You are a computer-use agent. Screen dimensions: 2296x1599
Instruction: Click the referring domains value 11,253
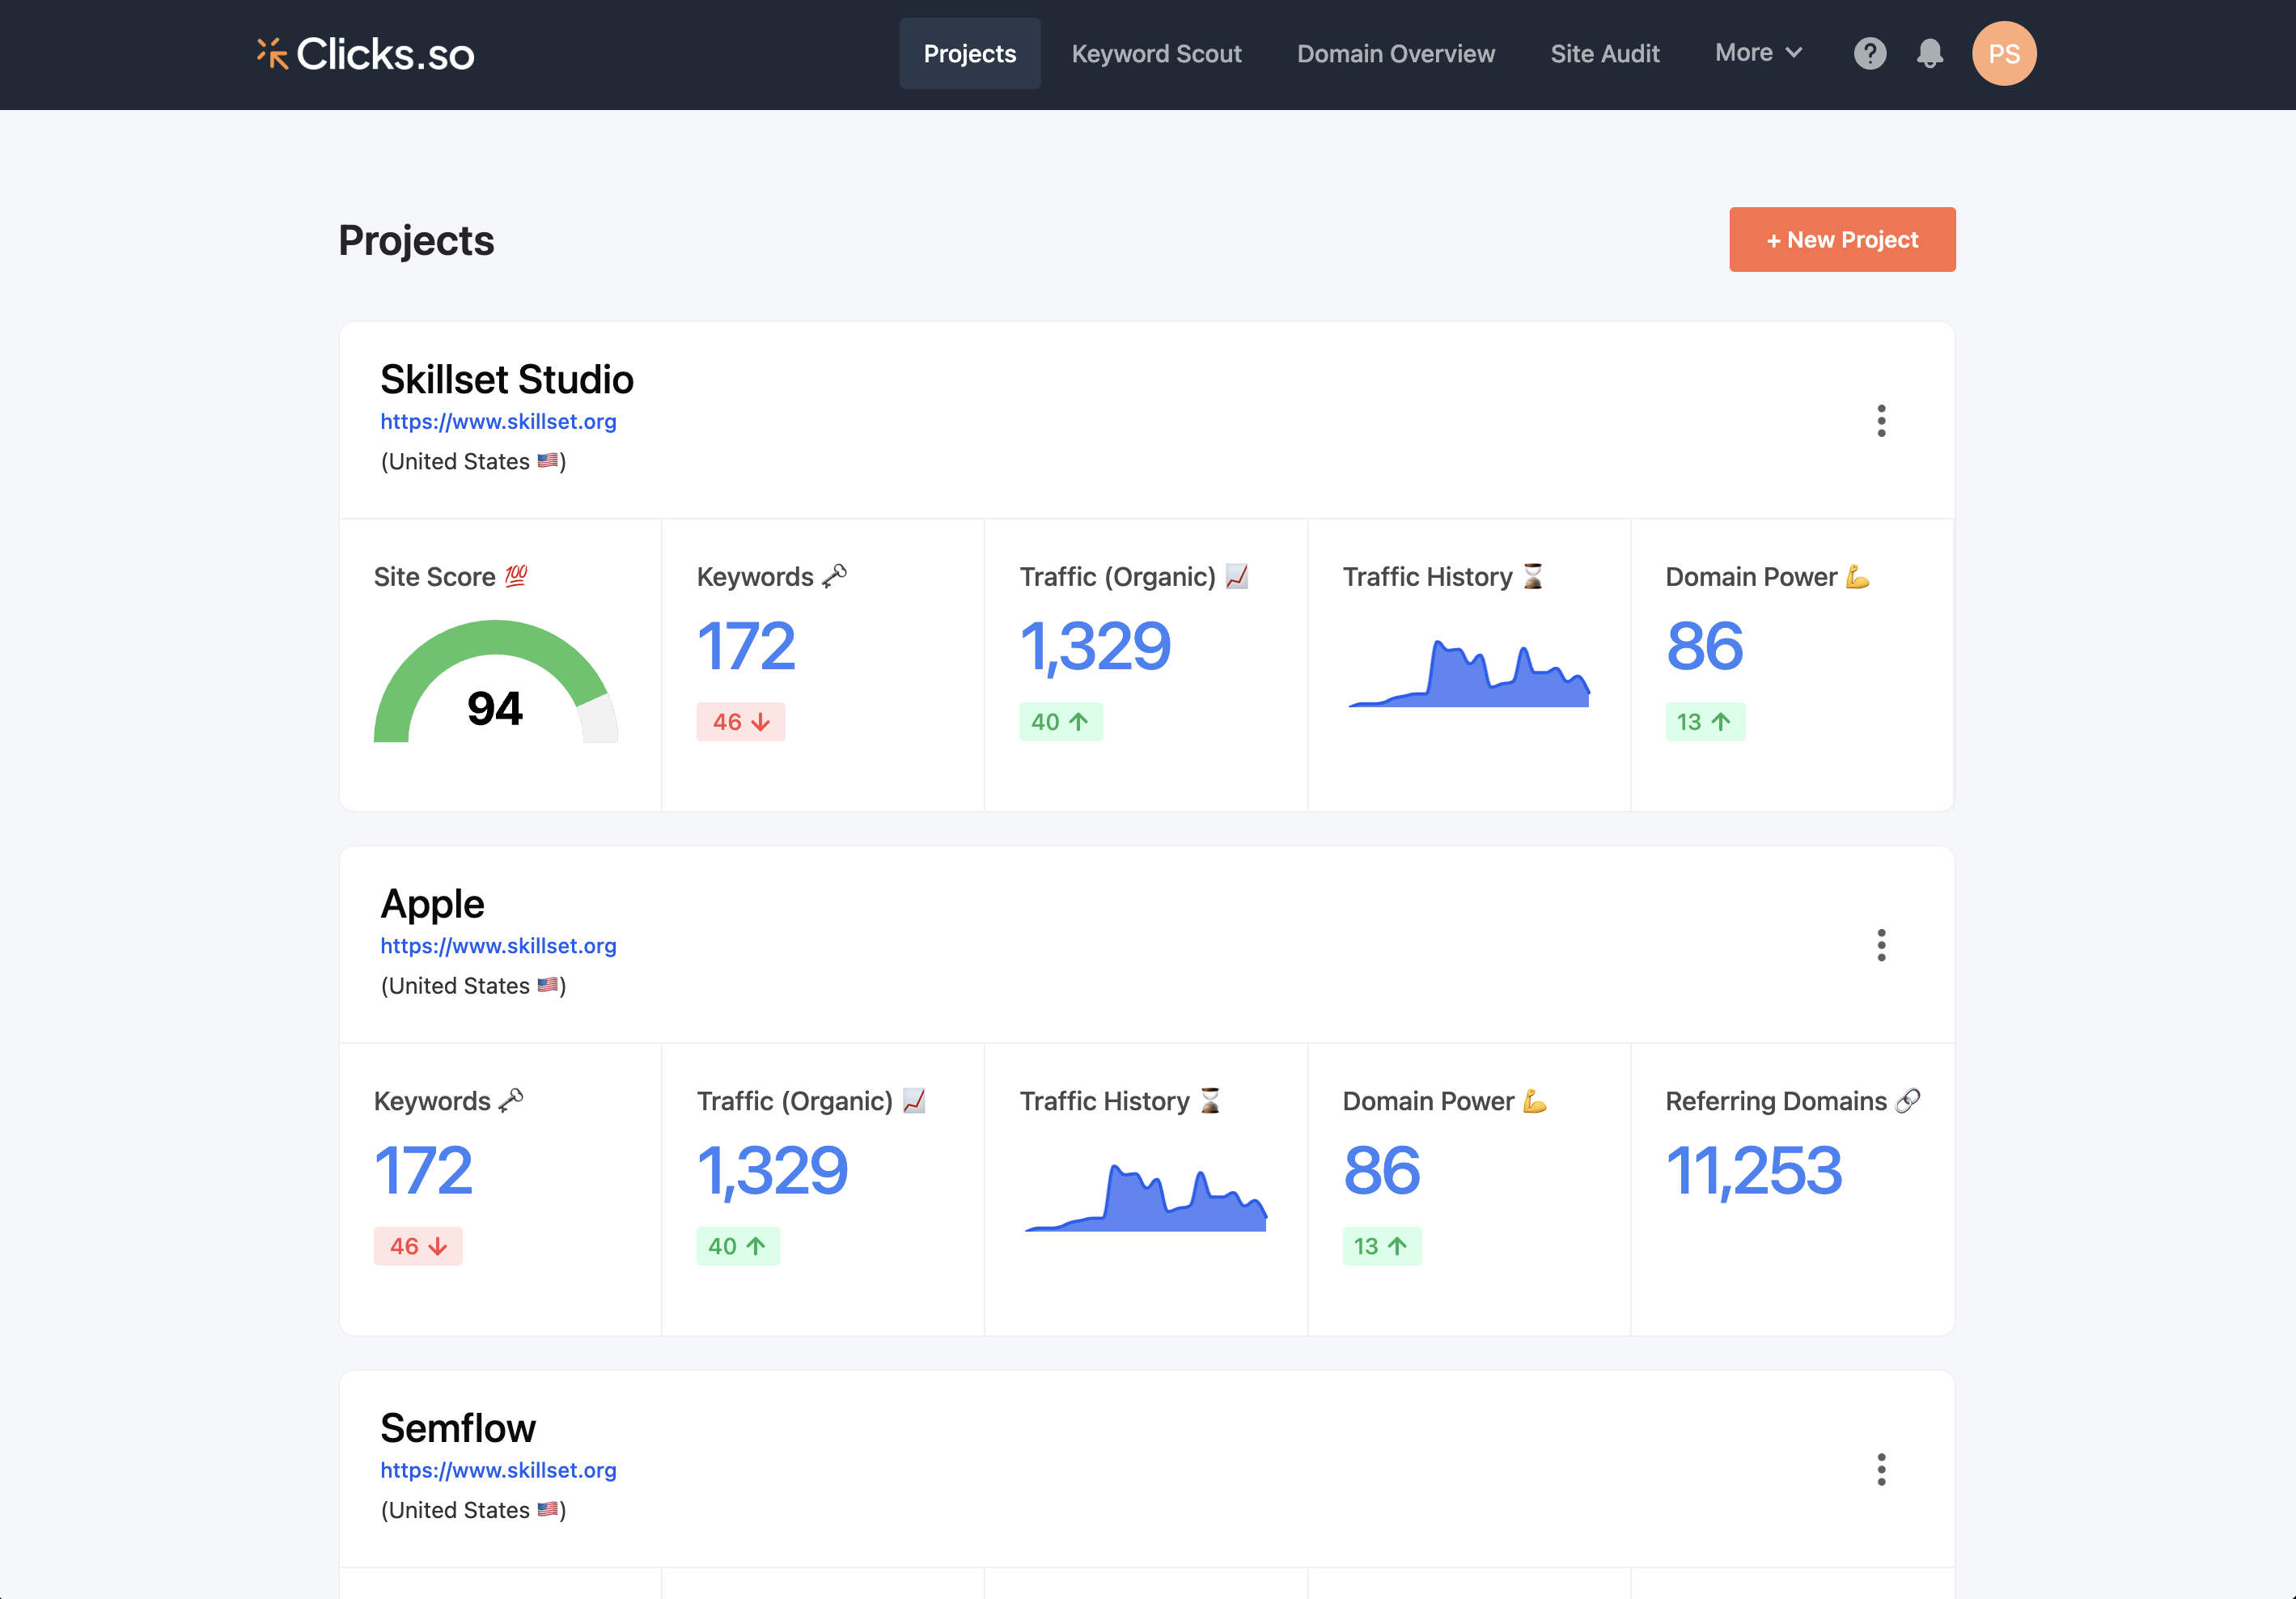[x=1753, y=1170]
